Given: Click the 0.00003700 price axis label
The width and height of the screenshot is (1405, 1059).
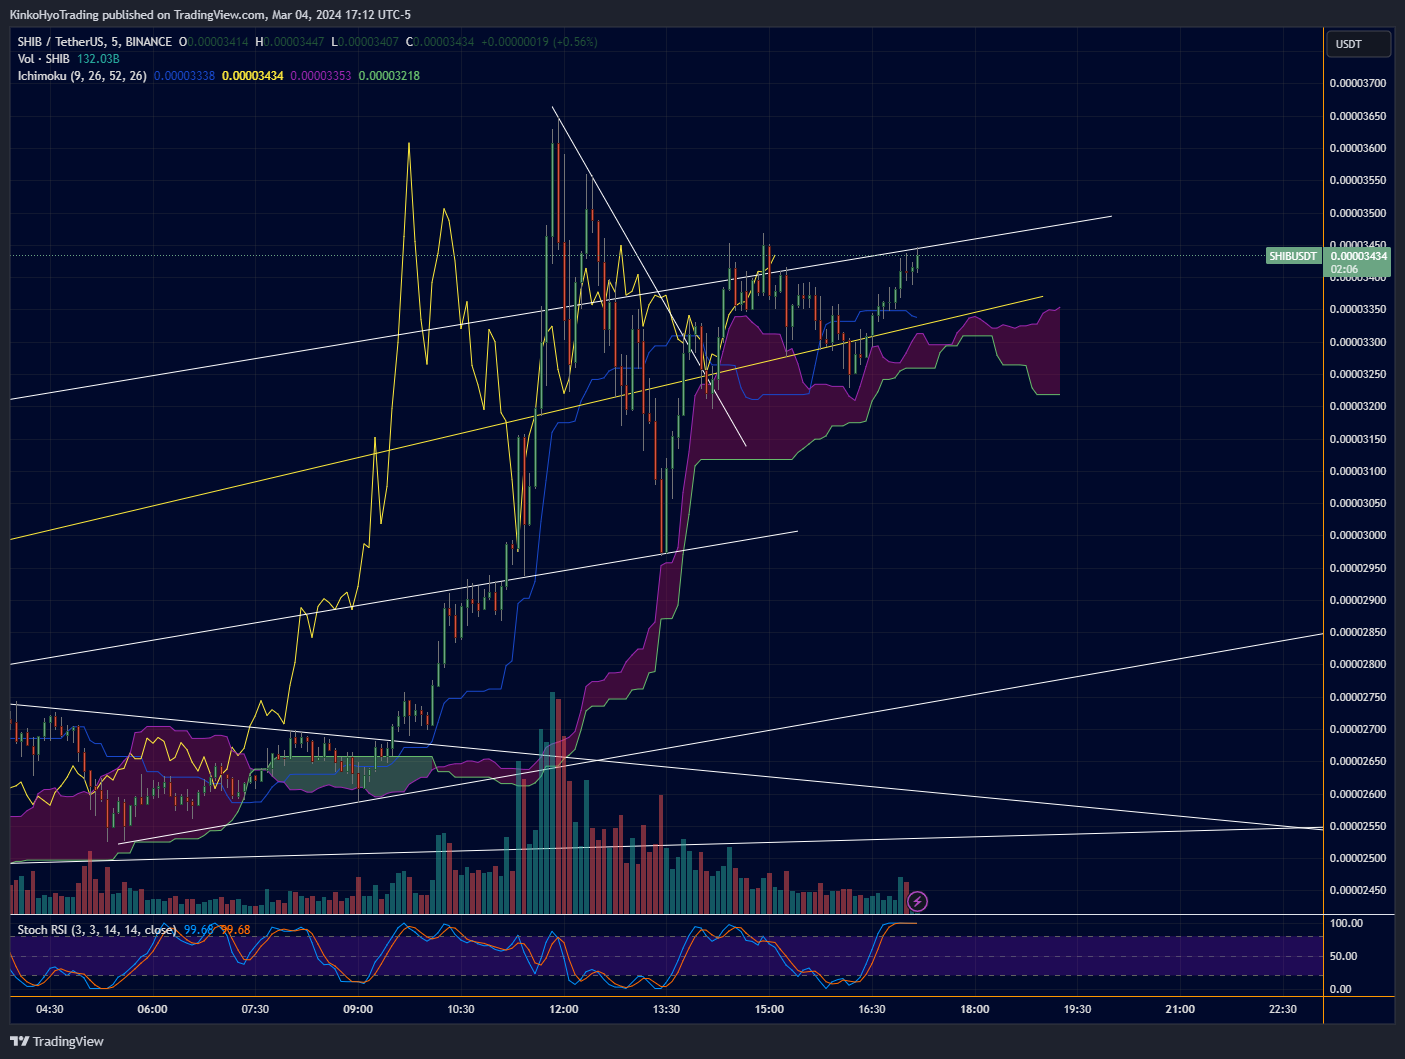Looking at the screenshot, I should tap(1358, 84).
